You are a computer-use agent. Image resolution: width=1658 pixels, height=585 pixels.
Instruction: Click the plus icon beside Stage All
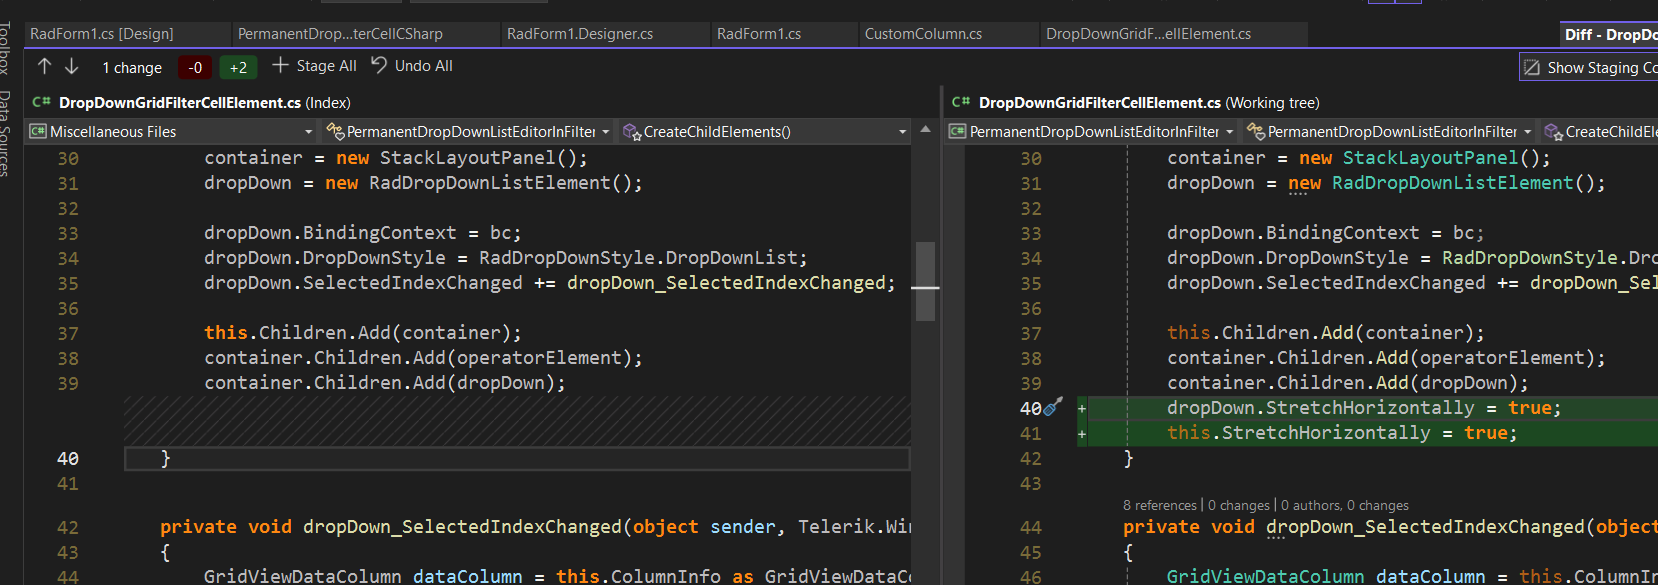point(280,65)
